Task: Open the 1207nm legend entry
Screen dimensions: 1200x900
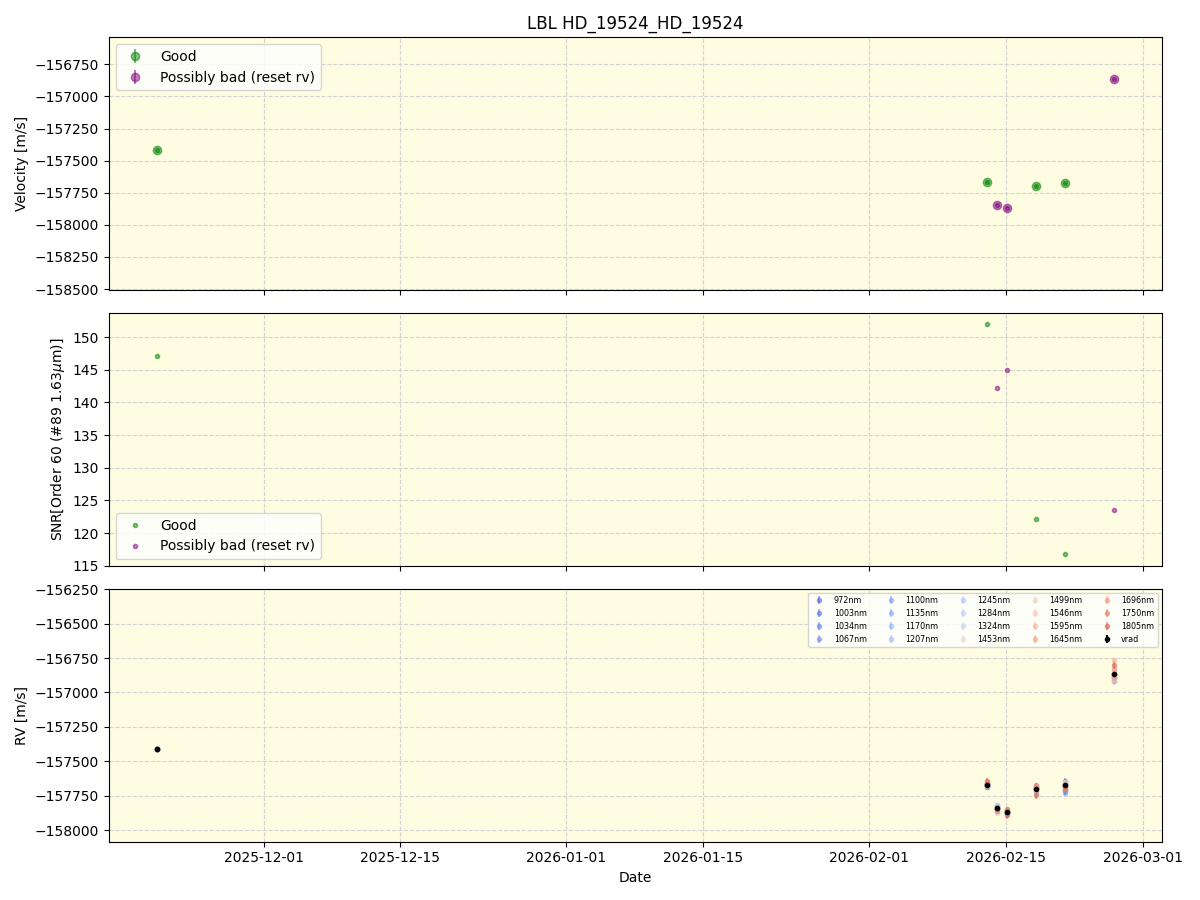Action: coord(923,639)
